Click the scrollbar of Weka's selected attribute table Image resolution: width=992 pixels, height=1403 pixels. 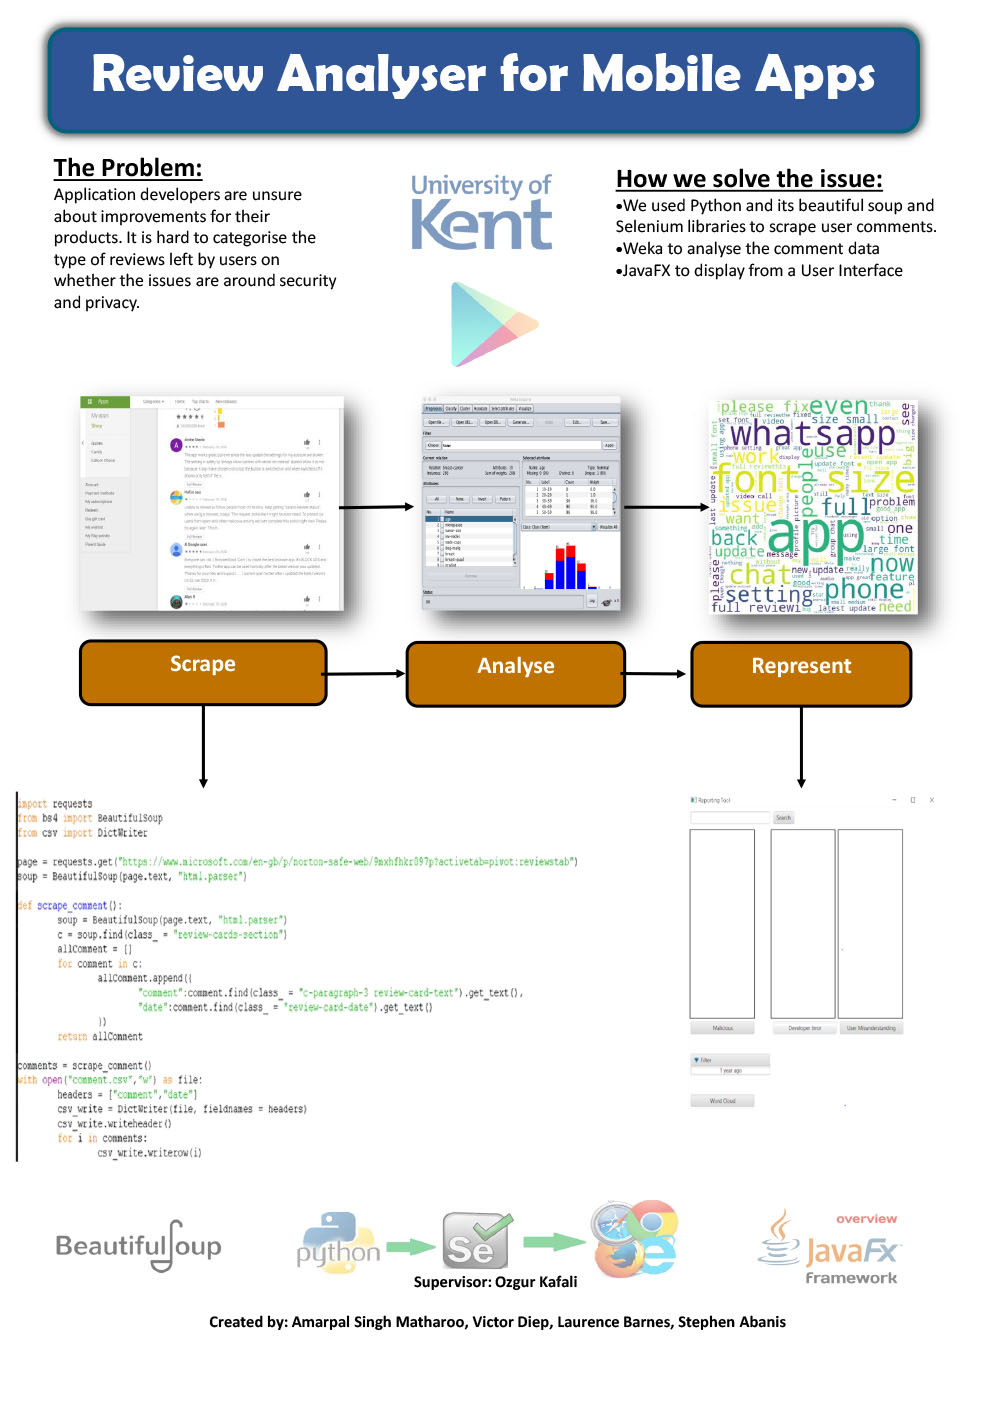615,500
